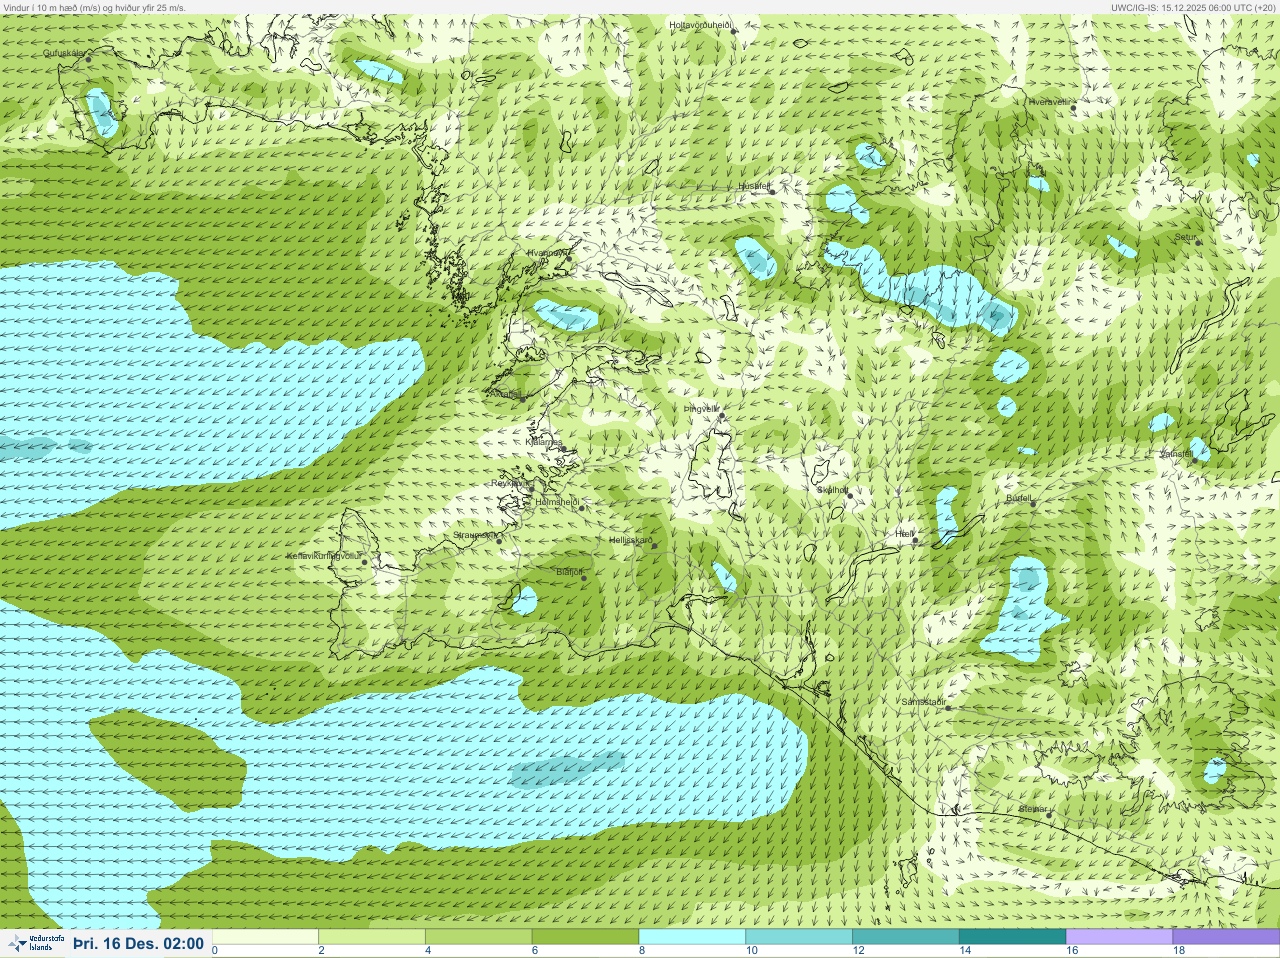Select the 0–2 m/s legend color
This screenshot has width=1280, height=958.
(x=265, y=936)
